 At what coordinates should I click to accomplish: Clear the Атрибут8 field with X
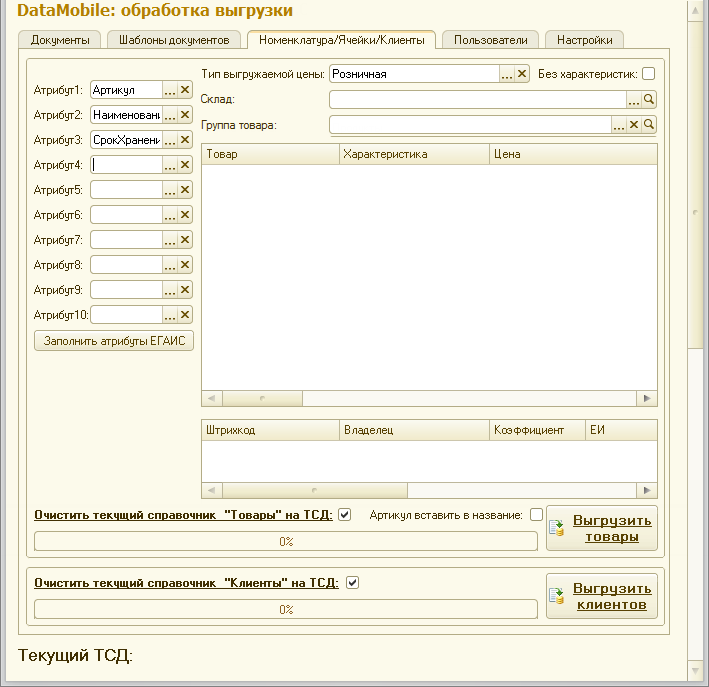[x=185, y=265]
